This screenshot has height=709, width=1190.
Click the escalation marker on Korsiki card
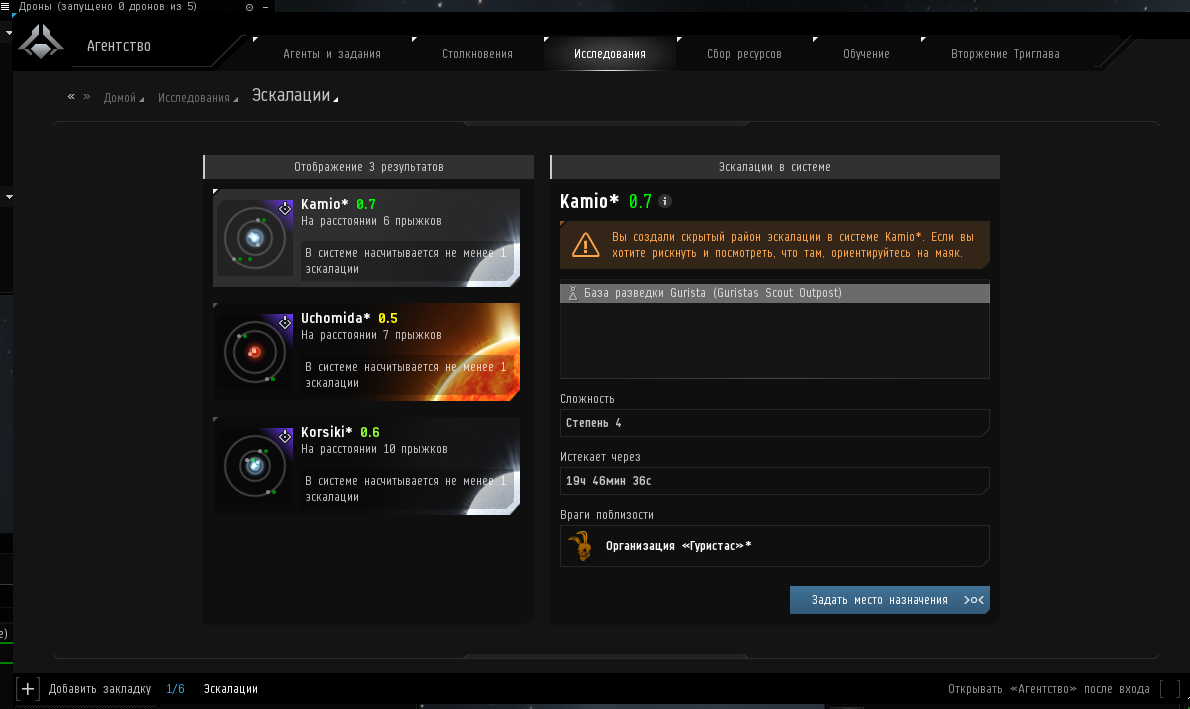click(285, 436)
